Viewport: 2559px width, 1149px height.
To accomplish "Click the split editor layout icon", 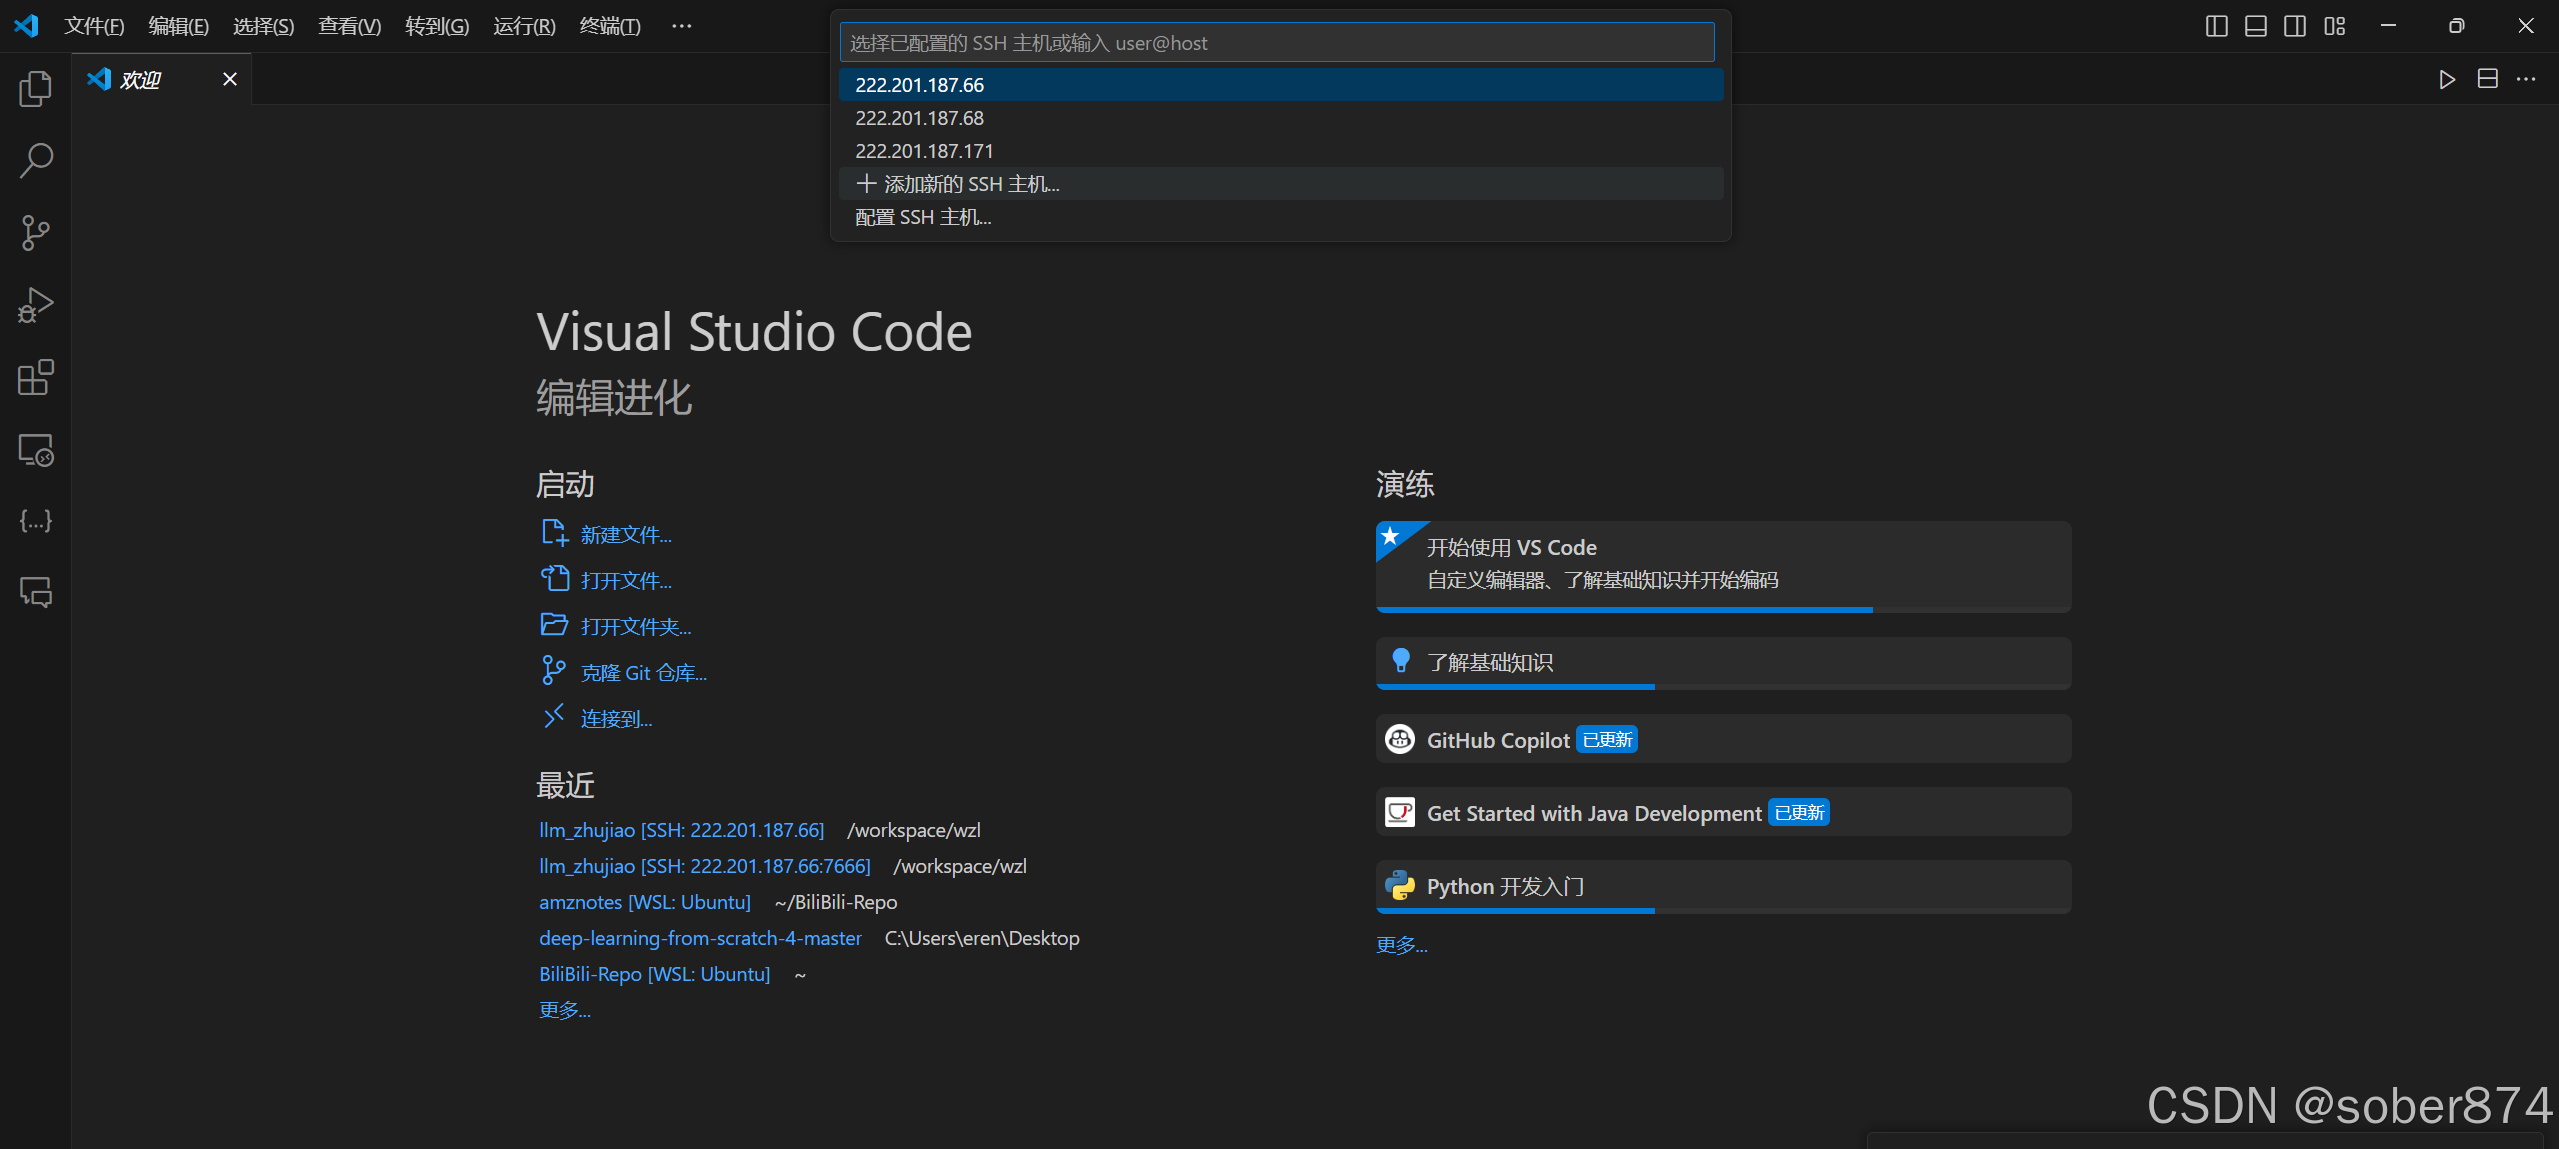I will pyautogui.click(x=2487, y=80).
